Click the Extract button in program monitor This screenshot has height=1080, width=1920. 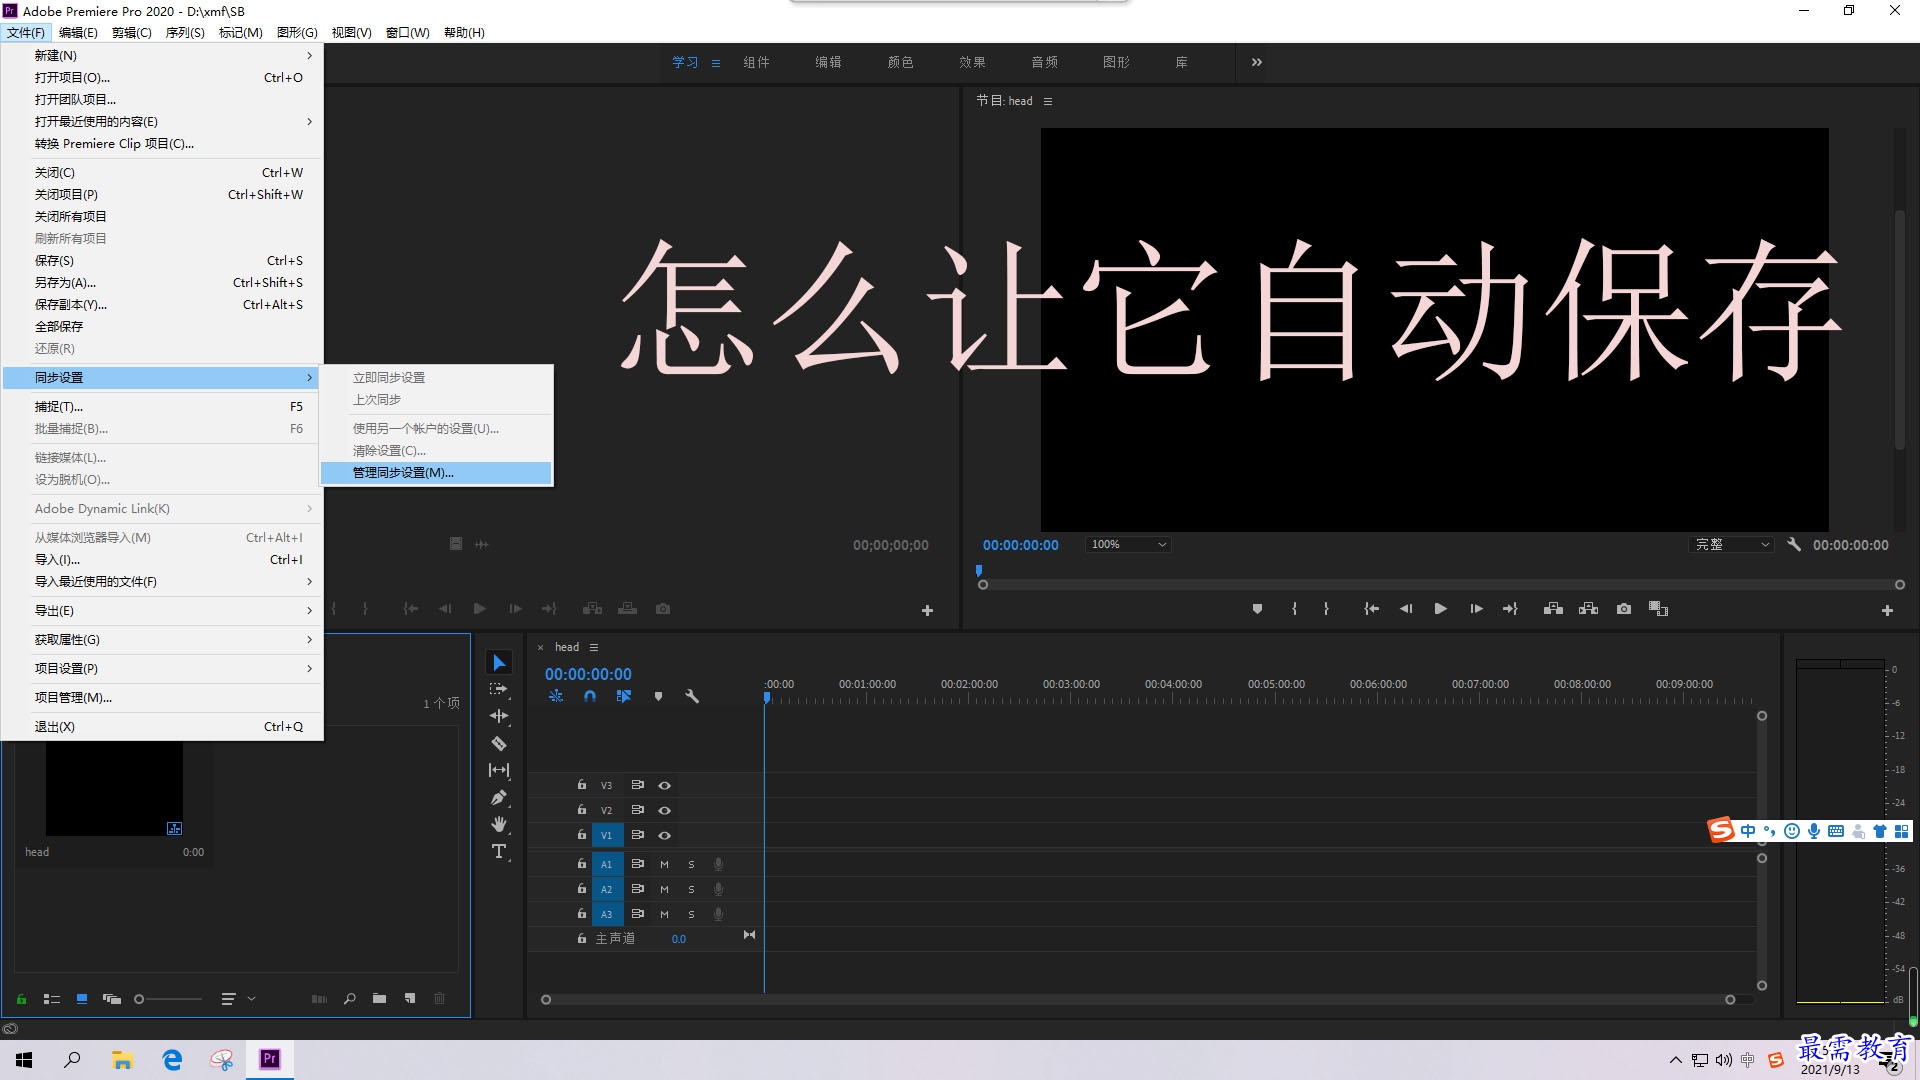click(x=1588, y=609)
